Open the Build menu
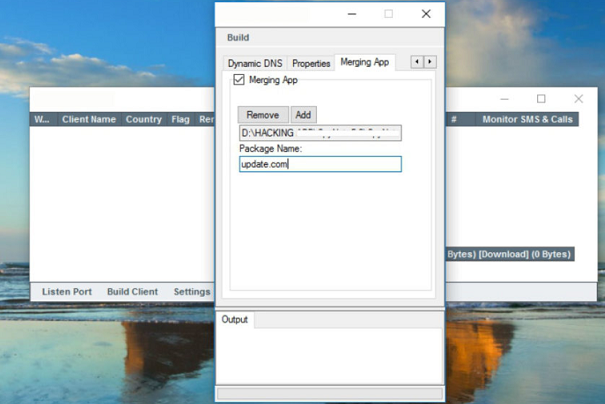Screen dimensions: 605x404 (238, 37)
